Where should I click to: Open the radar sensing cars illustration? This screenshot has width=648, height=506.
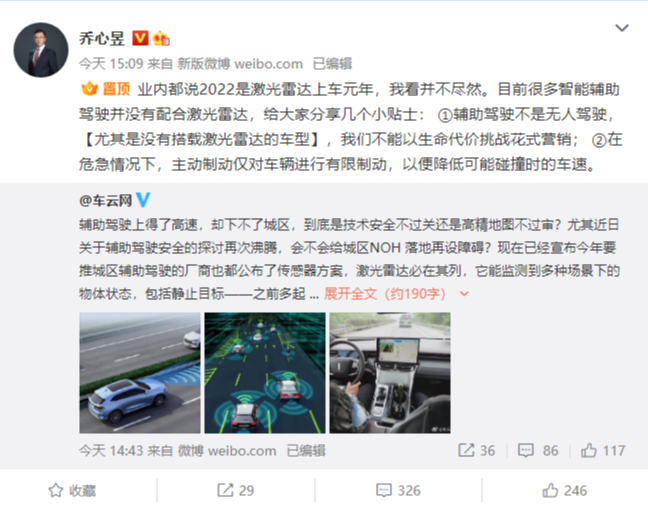[x=265, y=373]
